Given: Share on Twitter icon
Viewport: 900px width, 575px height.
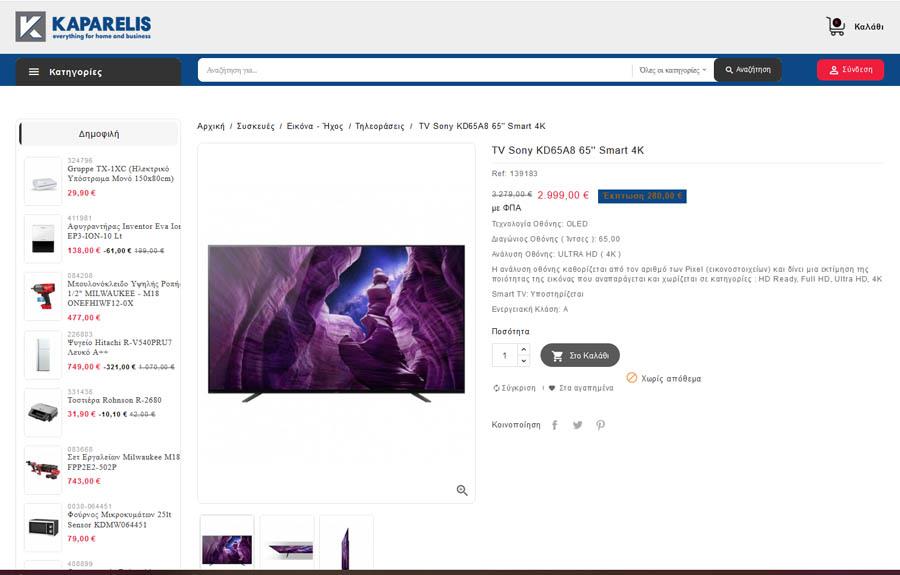Looking at the screenshot, I should [x=577, y=425].
